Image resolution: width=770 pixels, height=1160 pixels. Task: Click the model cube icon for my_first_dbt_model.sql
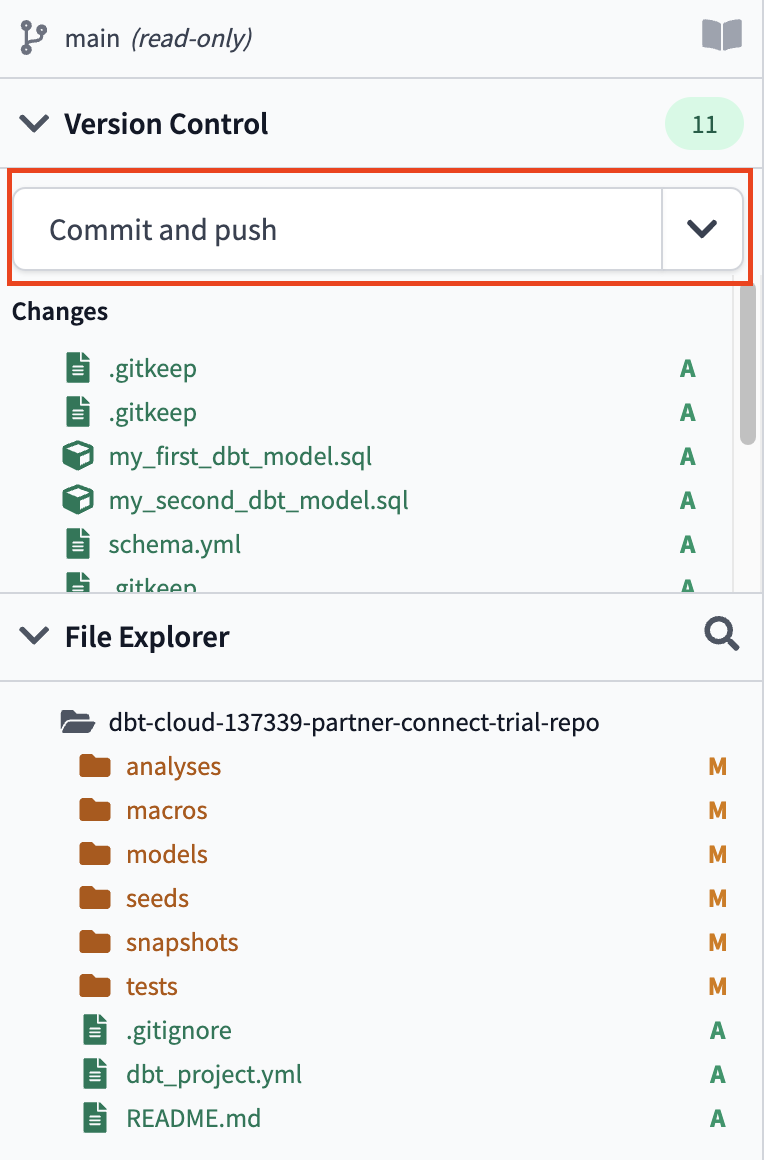tap(78, 456)
